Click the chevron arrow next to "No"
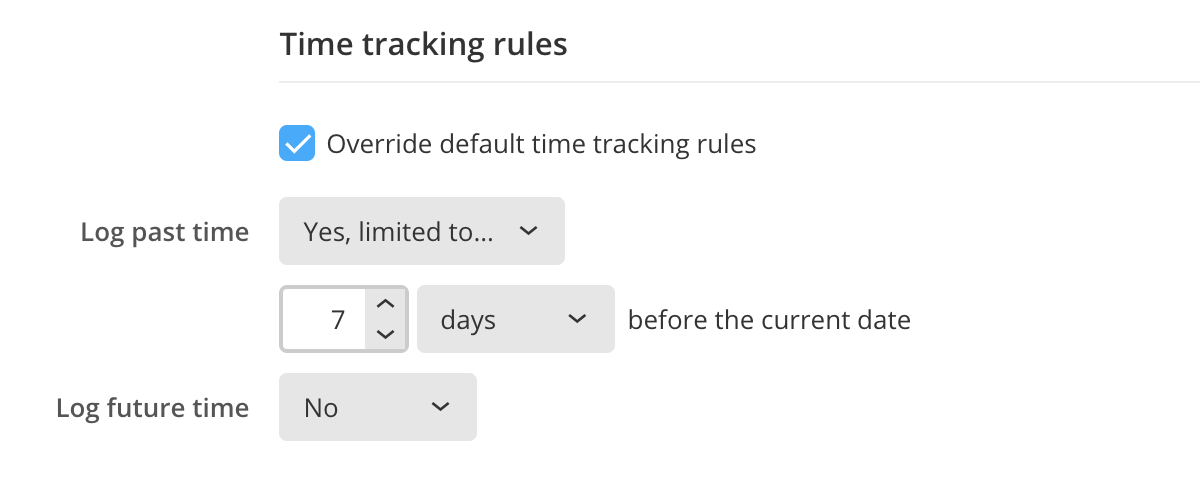This screenshot has width=1200, height=480. pos(440,408)
